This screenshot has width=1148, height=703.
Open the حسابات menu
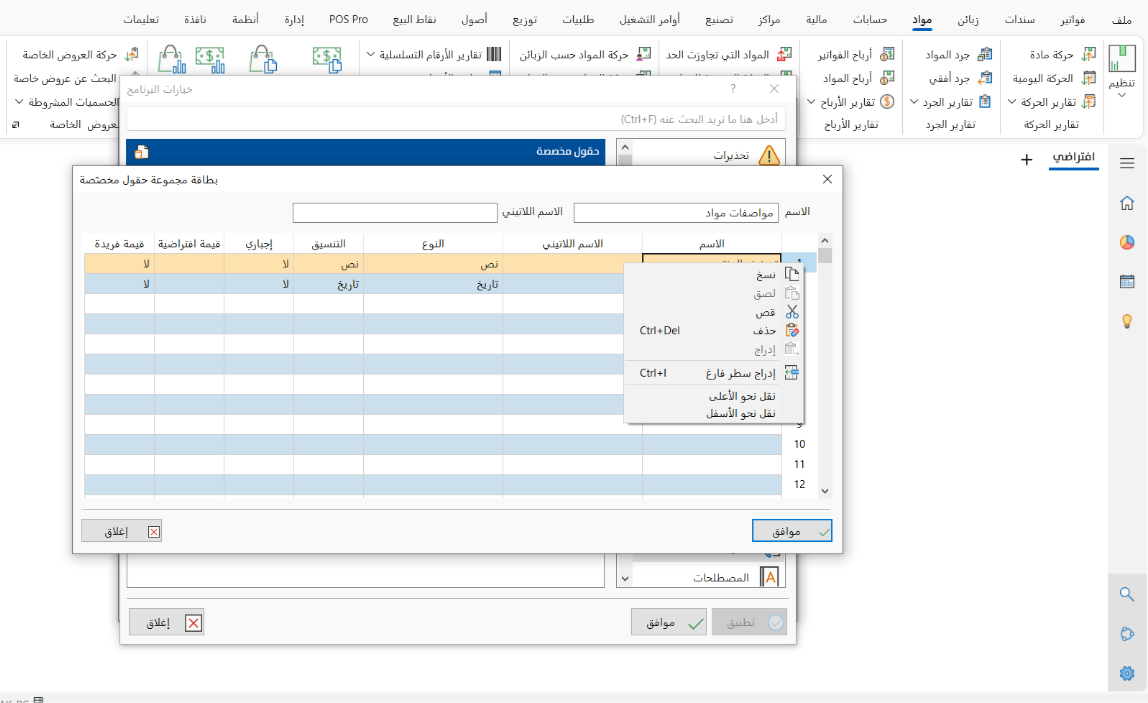(870, 20)
